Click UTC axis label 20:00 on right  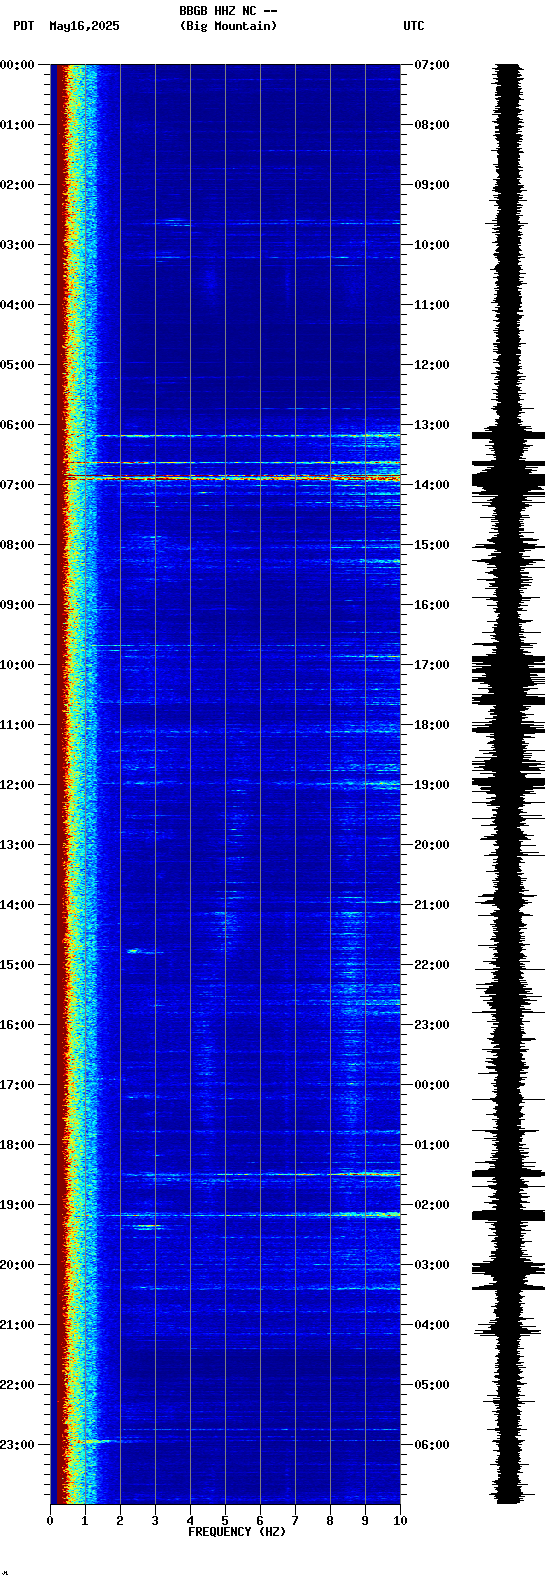click(432, 845)
